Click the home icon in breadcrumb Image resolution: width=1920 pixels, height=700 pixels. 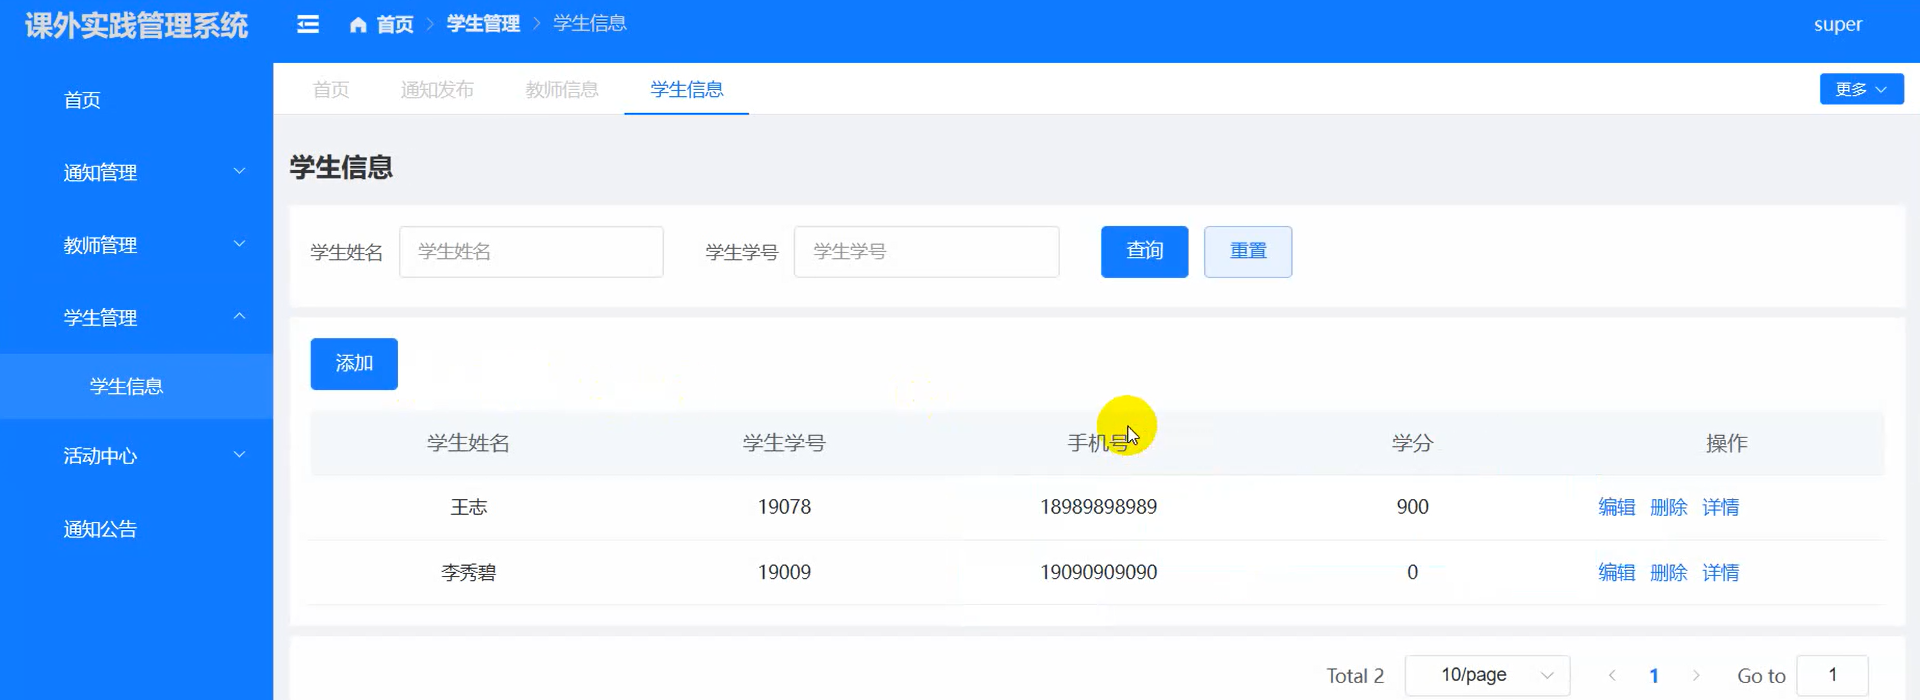pyautogui.click(x=358, y=24)
